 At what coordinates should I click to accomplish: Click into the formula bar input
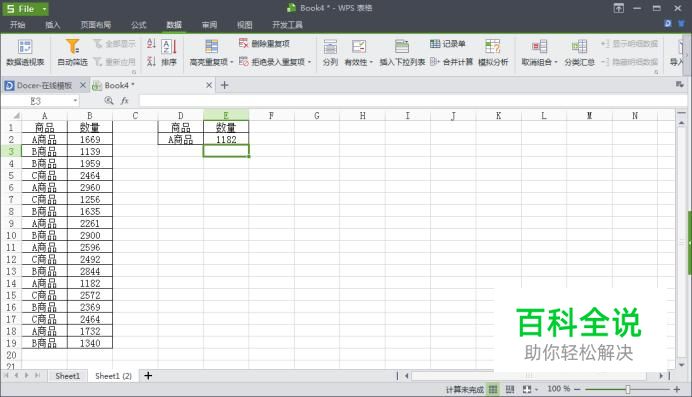(413, 101)
